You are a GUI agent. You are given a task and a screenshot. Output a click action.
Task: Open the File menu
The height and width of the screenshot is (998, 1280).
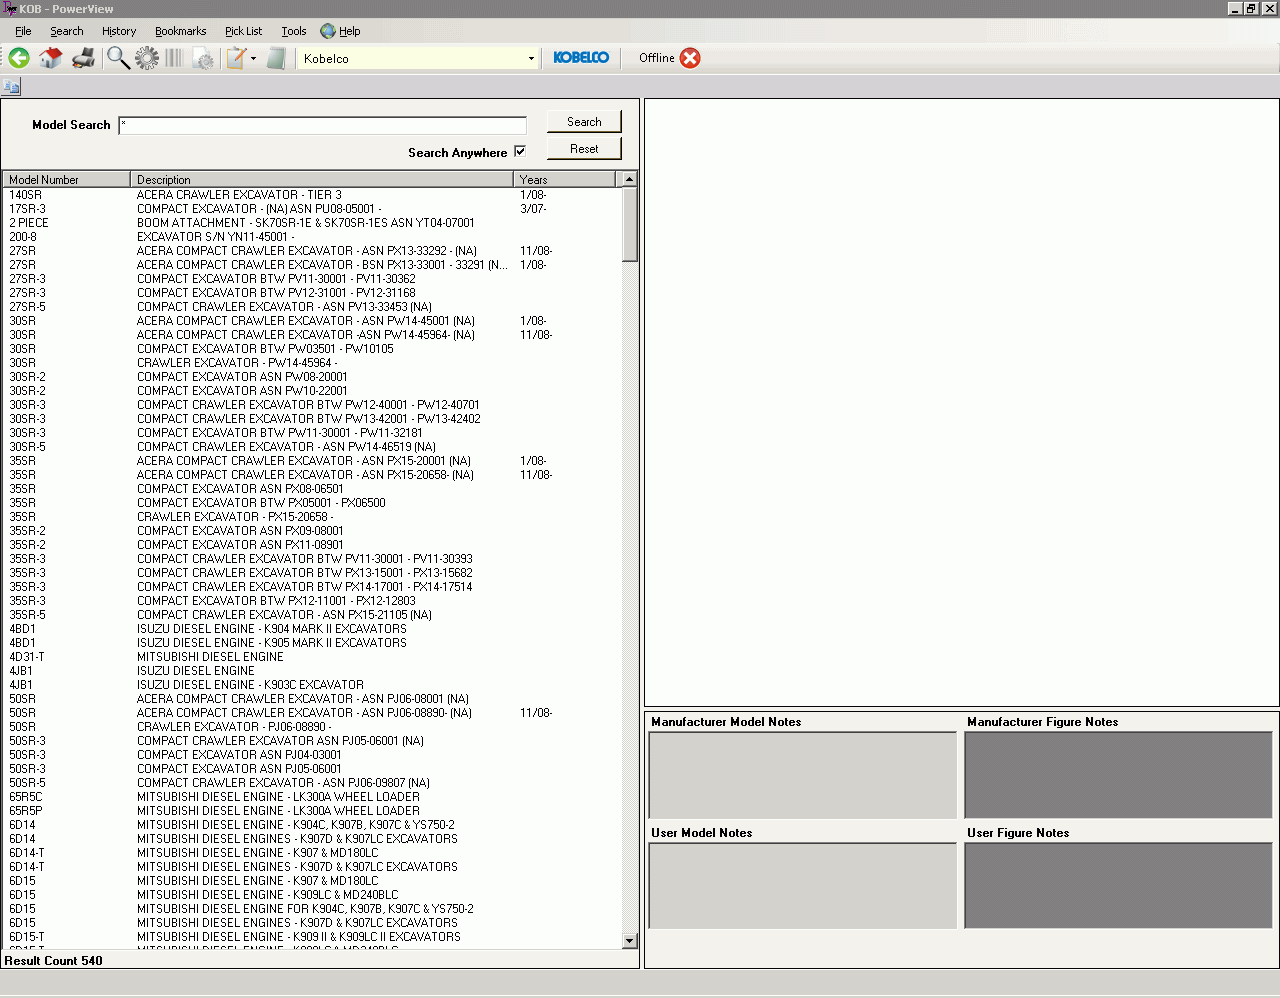point(23,31)
